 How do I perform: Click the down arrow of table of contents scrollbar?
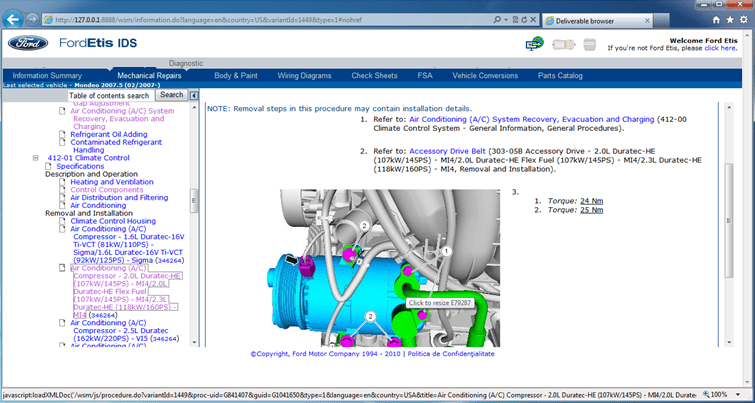click(194, 342)
